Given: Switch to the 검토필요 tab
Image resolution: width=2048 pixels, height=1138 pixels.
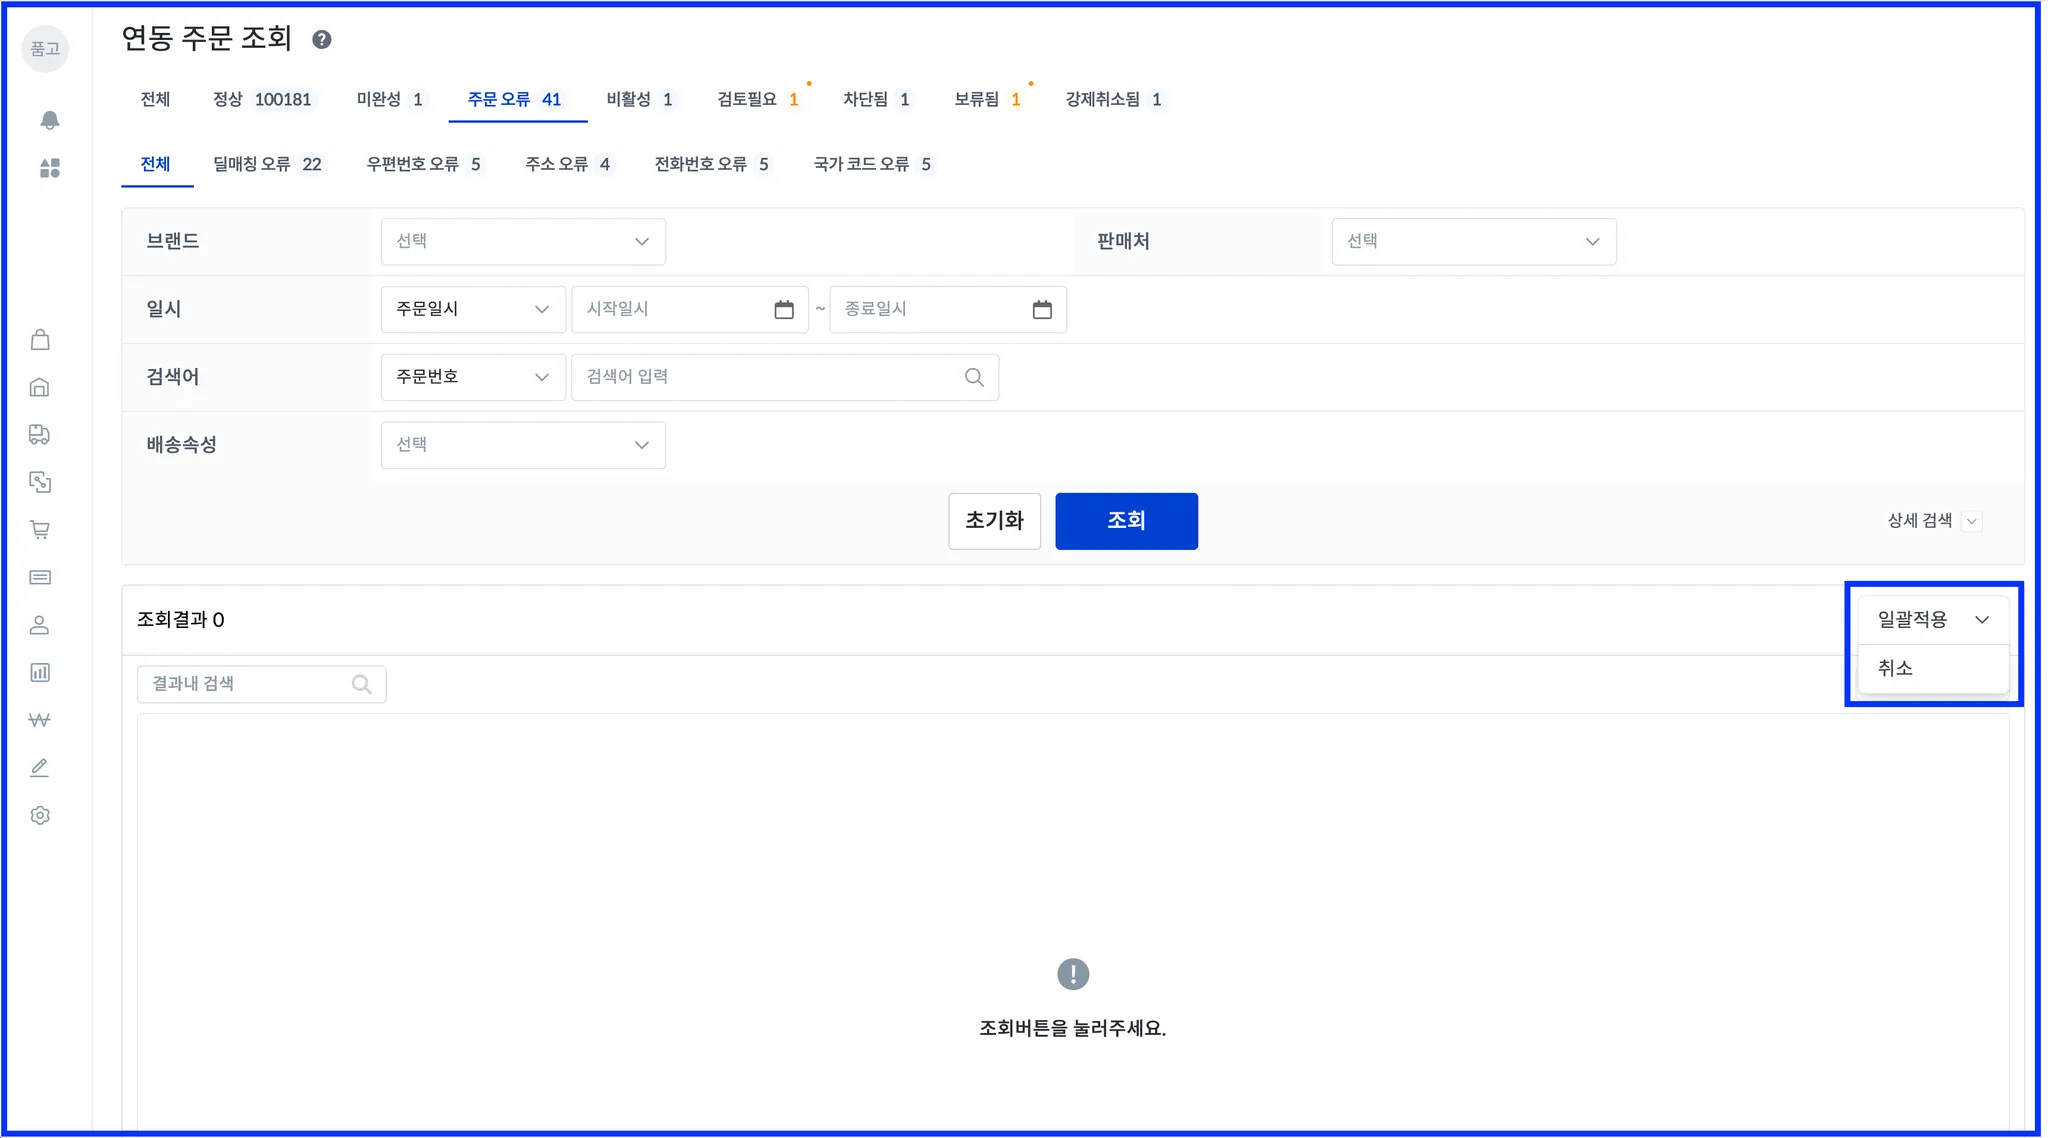Looking at the screenshot, I should tap(757, 99).
